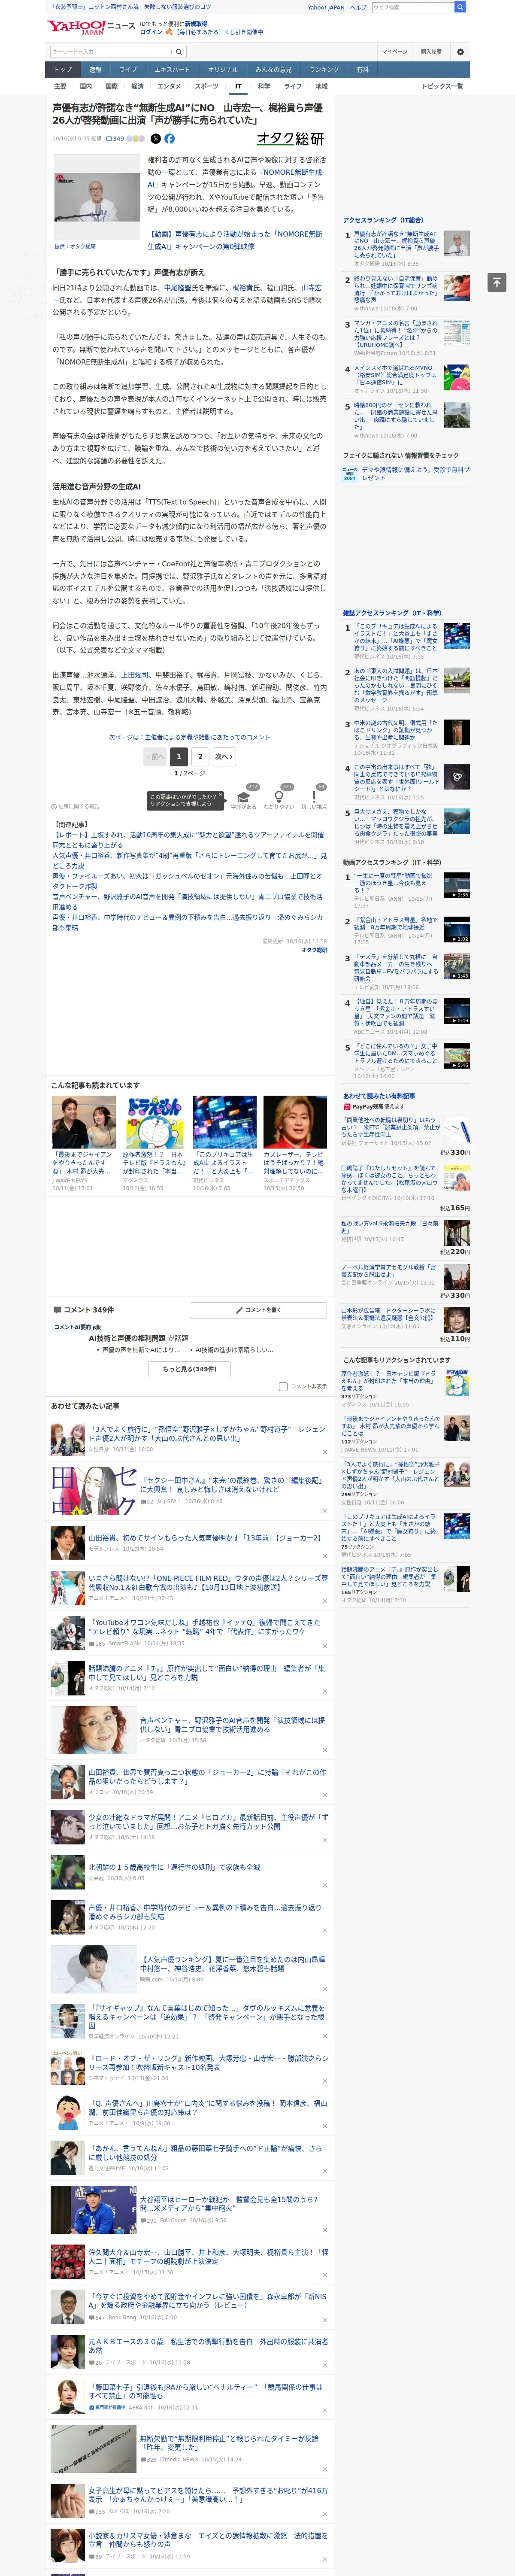Play video ranking 1 一生に一度の撮影
The width and height of the screenshot is (515, 2576).
click(456, 886)
